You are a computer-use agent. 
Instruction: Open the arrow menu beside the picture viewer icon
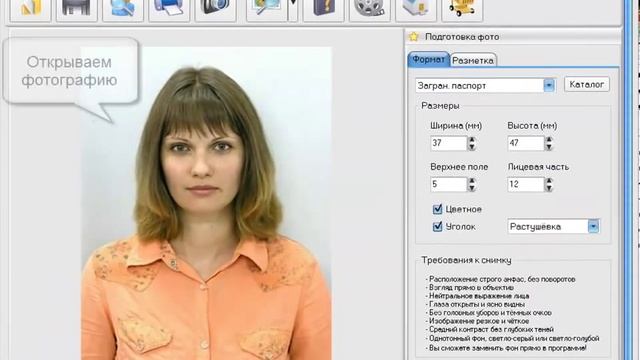293,9
